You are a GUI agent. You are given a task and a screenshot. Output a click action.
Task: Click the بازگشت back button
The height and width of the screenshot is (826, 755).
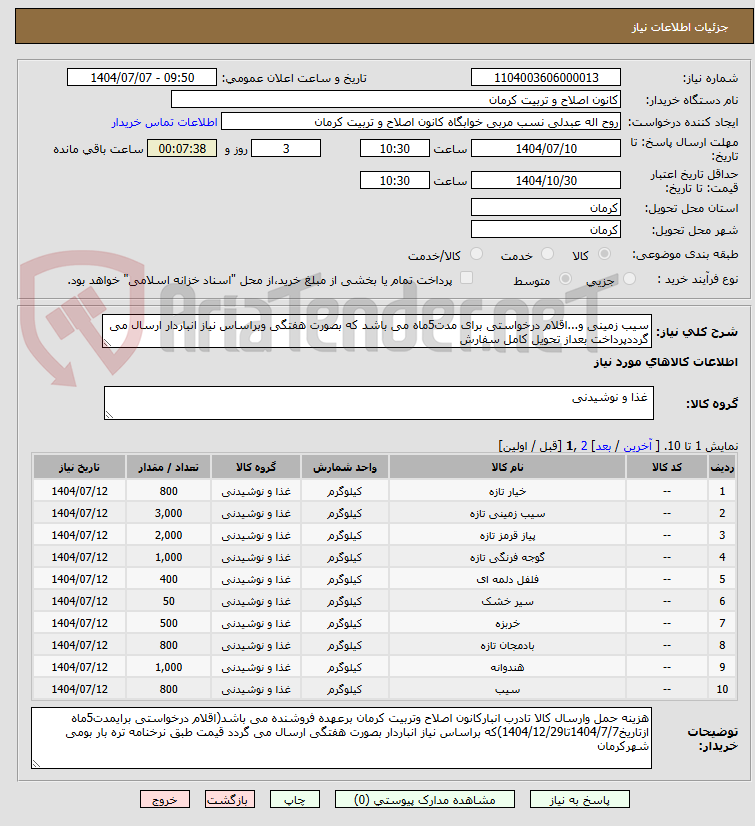tap(229, 800)
